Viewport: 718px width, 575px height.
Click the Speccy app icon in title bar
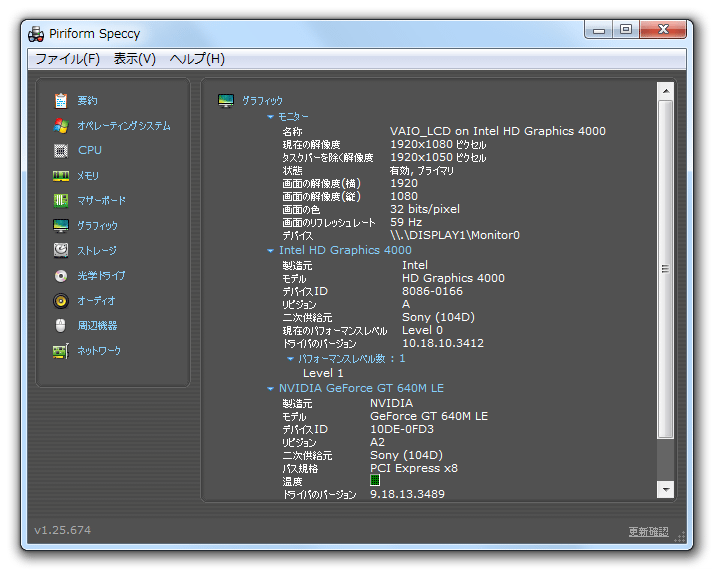pos(36,34)
